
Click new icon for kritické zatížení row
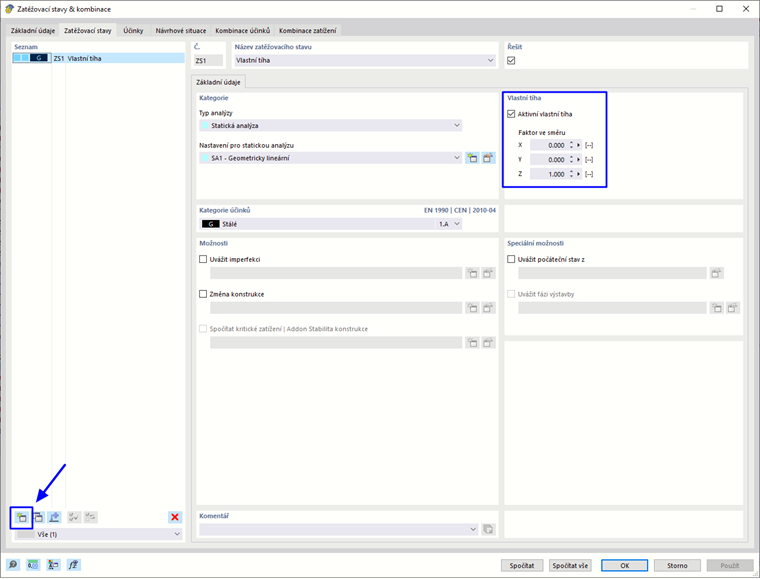[x=472, y=343]
